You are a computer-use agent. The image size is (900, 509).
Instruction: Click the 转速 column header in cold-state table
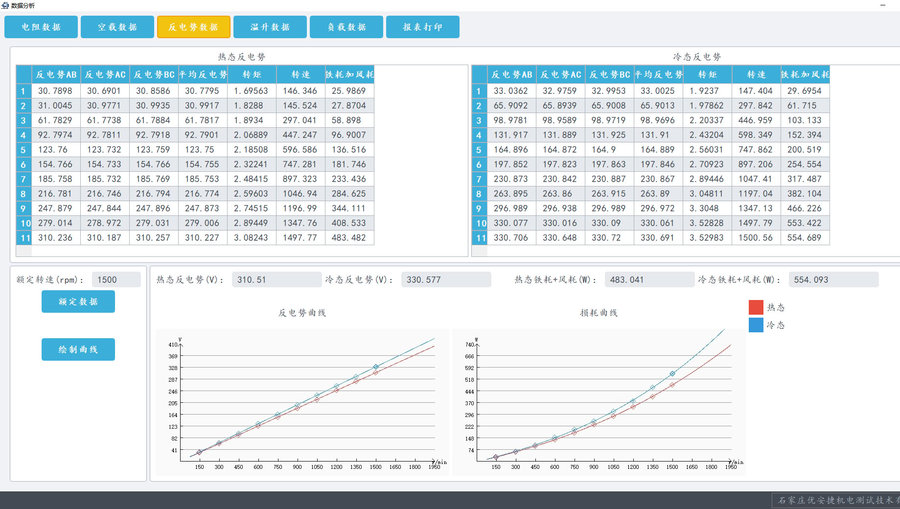(755, 74)
